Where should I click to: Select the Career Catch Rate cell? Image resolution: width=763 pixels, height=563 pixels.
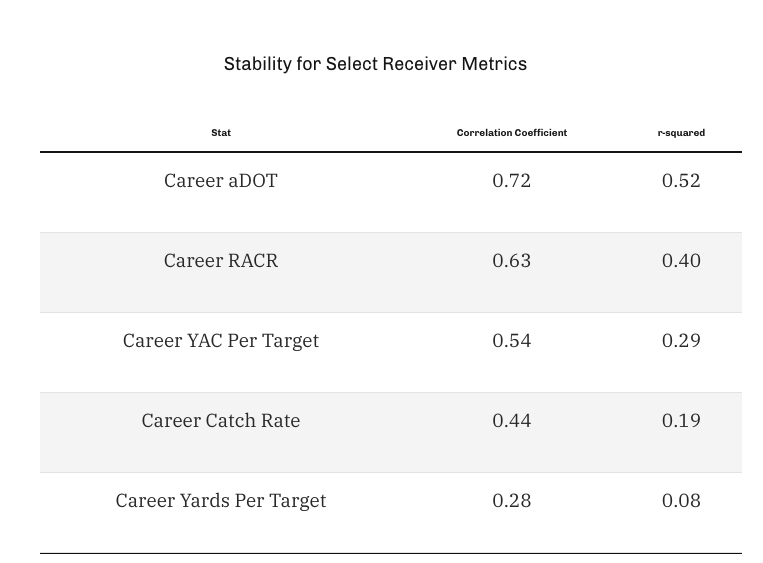click(x=221, y=421)
